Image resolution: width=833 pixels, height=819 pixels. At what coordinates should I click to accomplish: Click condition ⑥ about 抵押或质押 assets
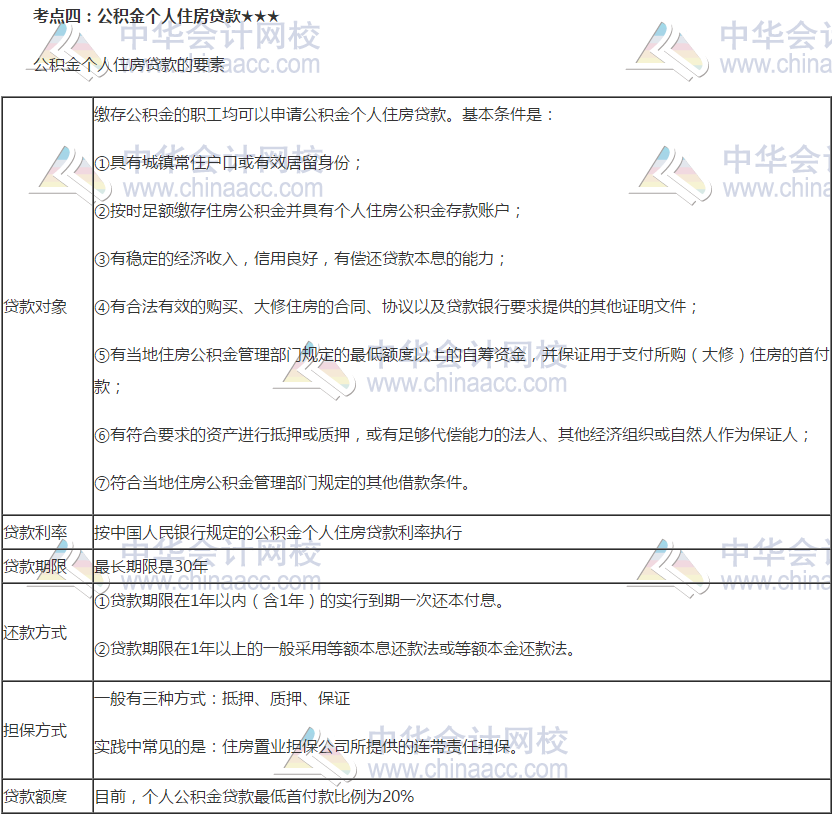[x=451, y=434]
